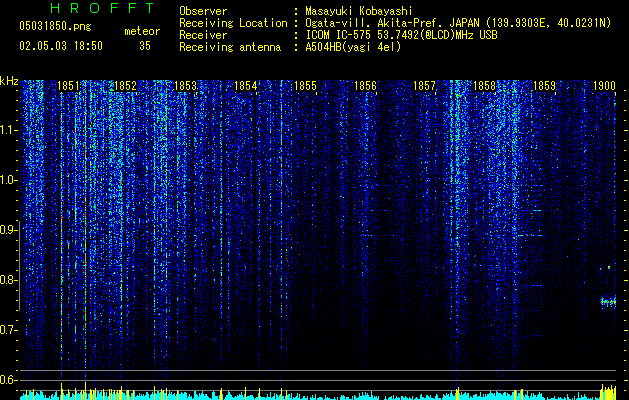Click the 1859 time marker
The width and height of the screenshot is (629, 400).
pyautogui.click(x=545, y=86)
